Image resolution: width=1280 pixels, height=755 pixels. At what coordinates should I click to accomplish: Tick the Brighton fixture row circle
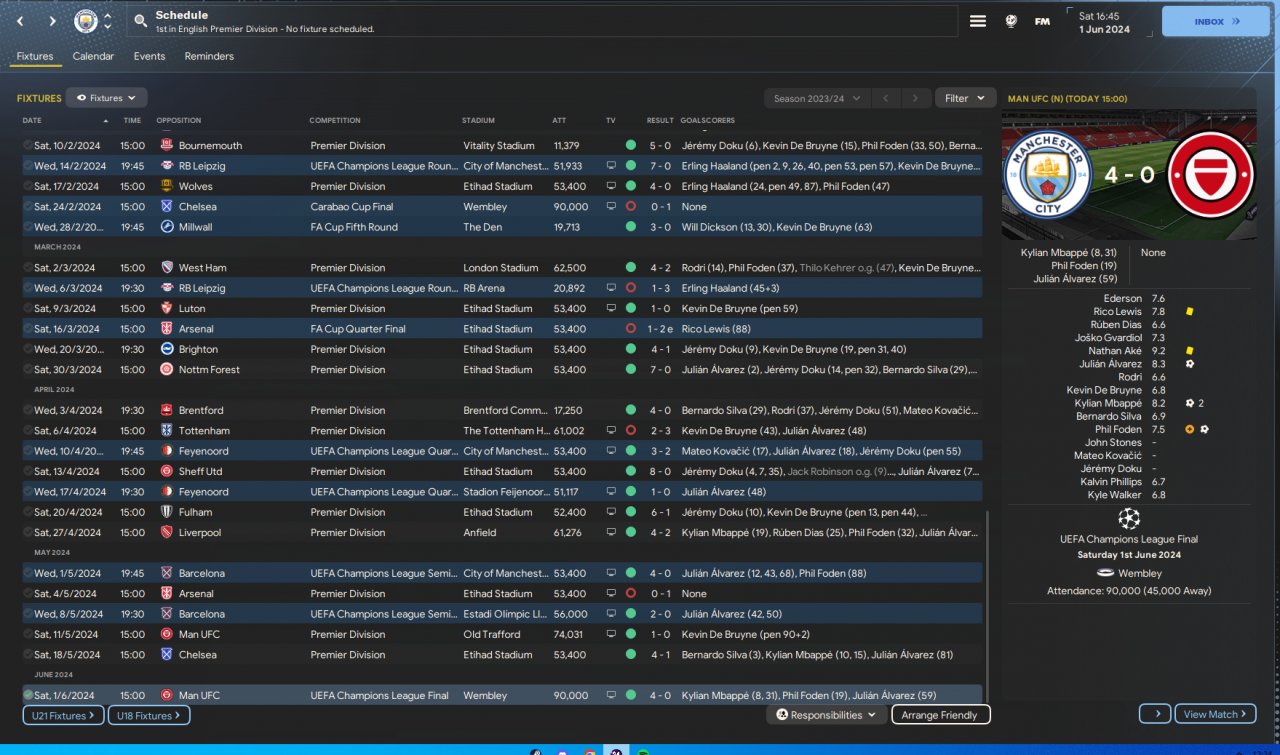click(x=28, y=349)
